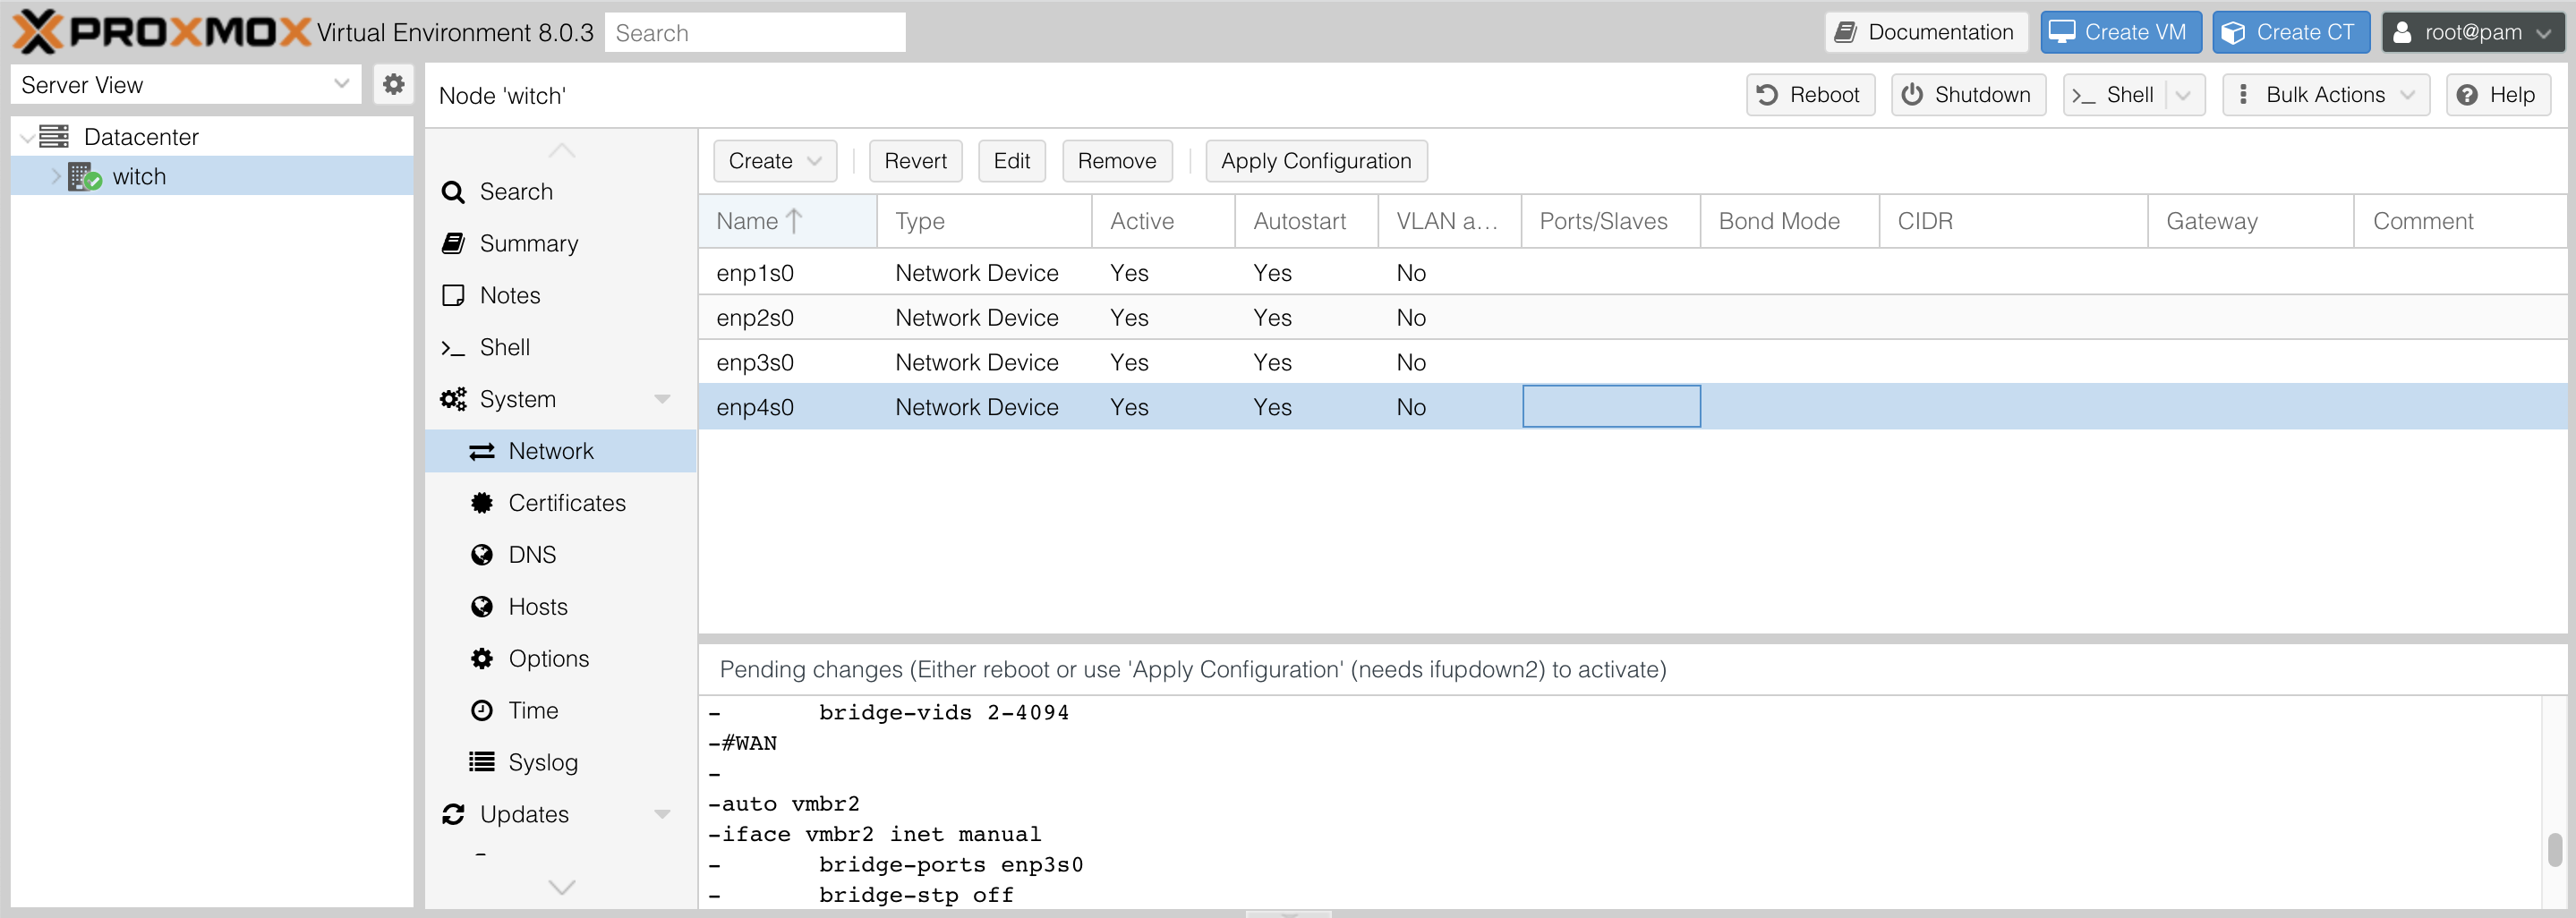This screenshot has height=918, width=2576.
Task: Open the Search panel icon
Action: click(453, 191)
